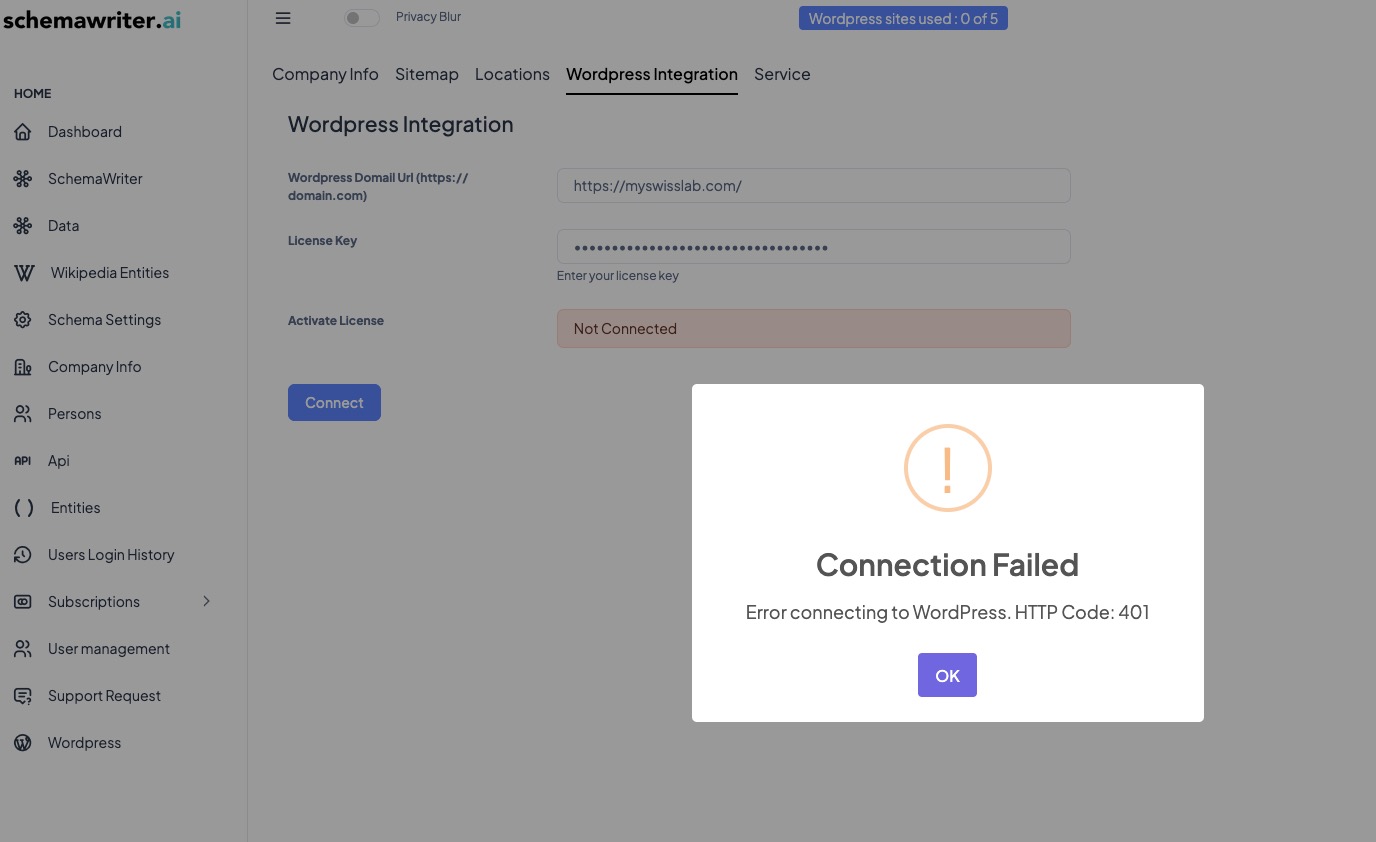Screen dimensions: 1376x842
Task: Open Schema Settings gear icon
Action: pos(23,320)
